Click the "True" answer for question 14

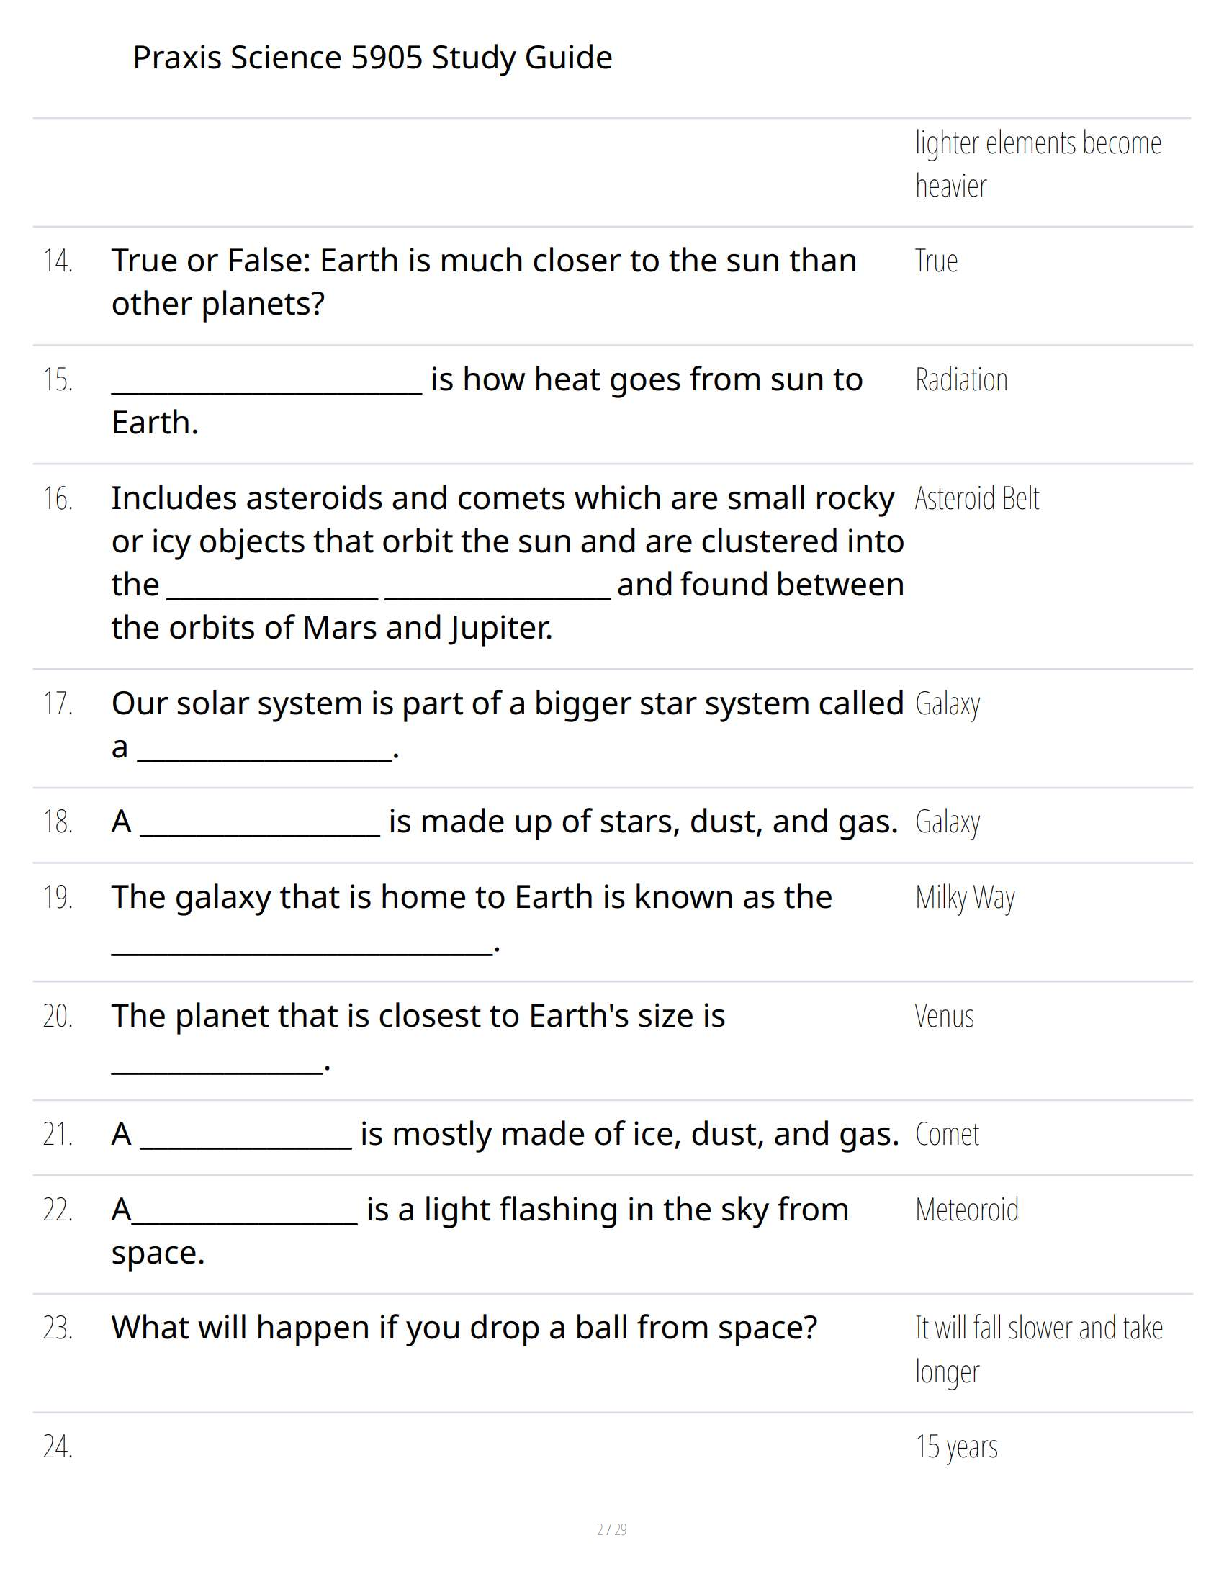(936, 261)
